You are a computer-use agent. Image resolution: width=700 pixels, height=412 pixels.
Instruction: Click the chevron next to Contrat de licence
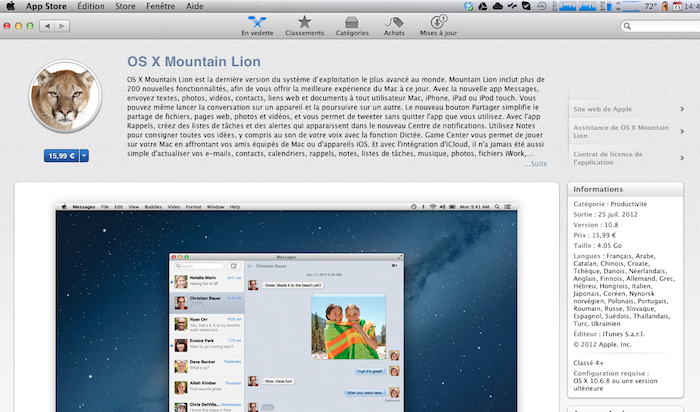point(682,158)
